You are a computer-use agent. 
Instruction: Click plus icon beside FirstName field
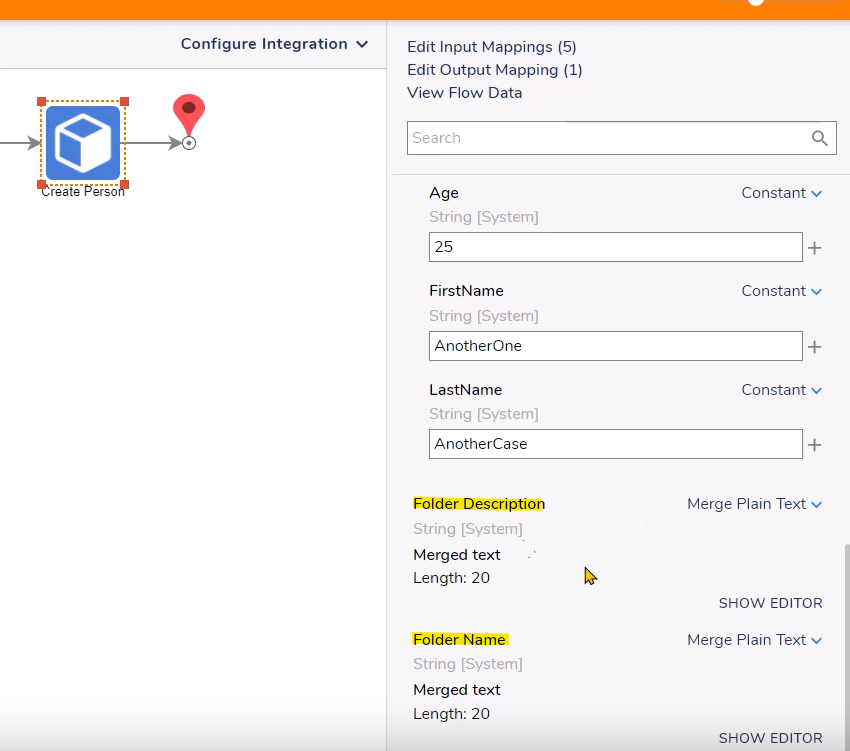click(x=814, y=347)
